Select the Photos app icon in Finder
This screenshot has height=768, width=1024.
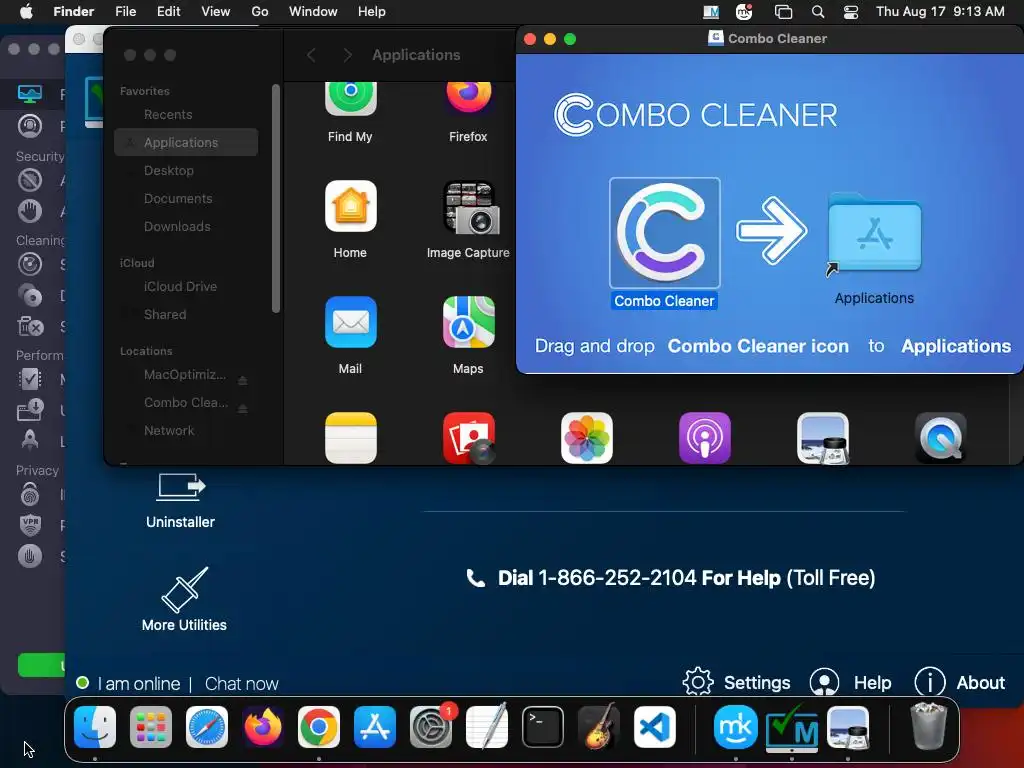(586, 438)
